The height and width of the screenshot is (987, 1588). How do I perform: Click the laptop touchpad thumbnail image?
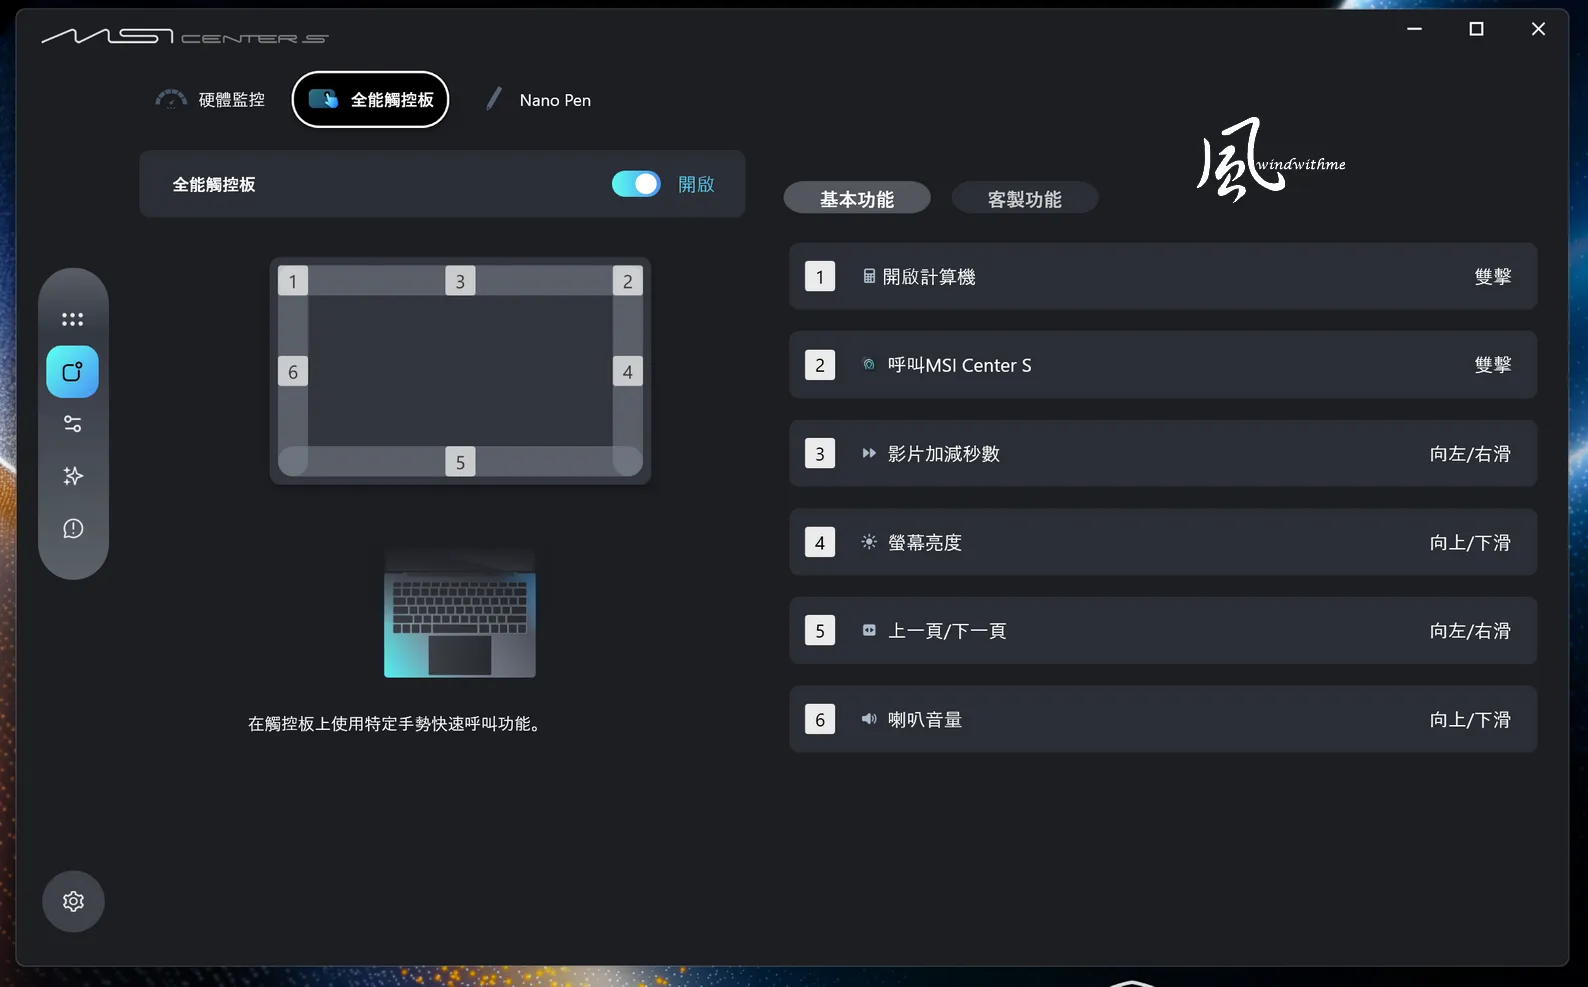[460, 613]
